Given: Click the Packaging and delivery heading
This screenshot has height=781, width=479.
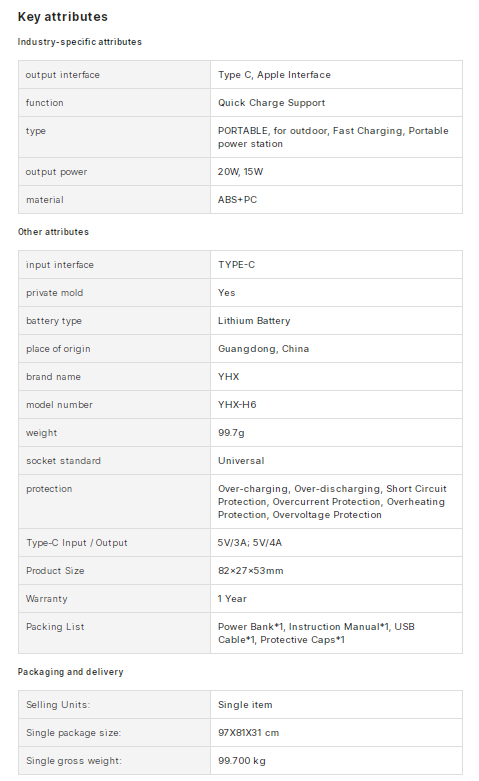Looking at the screenshot, I should (70, 672).
